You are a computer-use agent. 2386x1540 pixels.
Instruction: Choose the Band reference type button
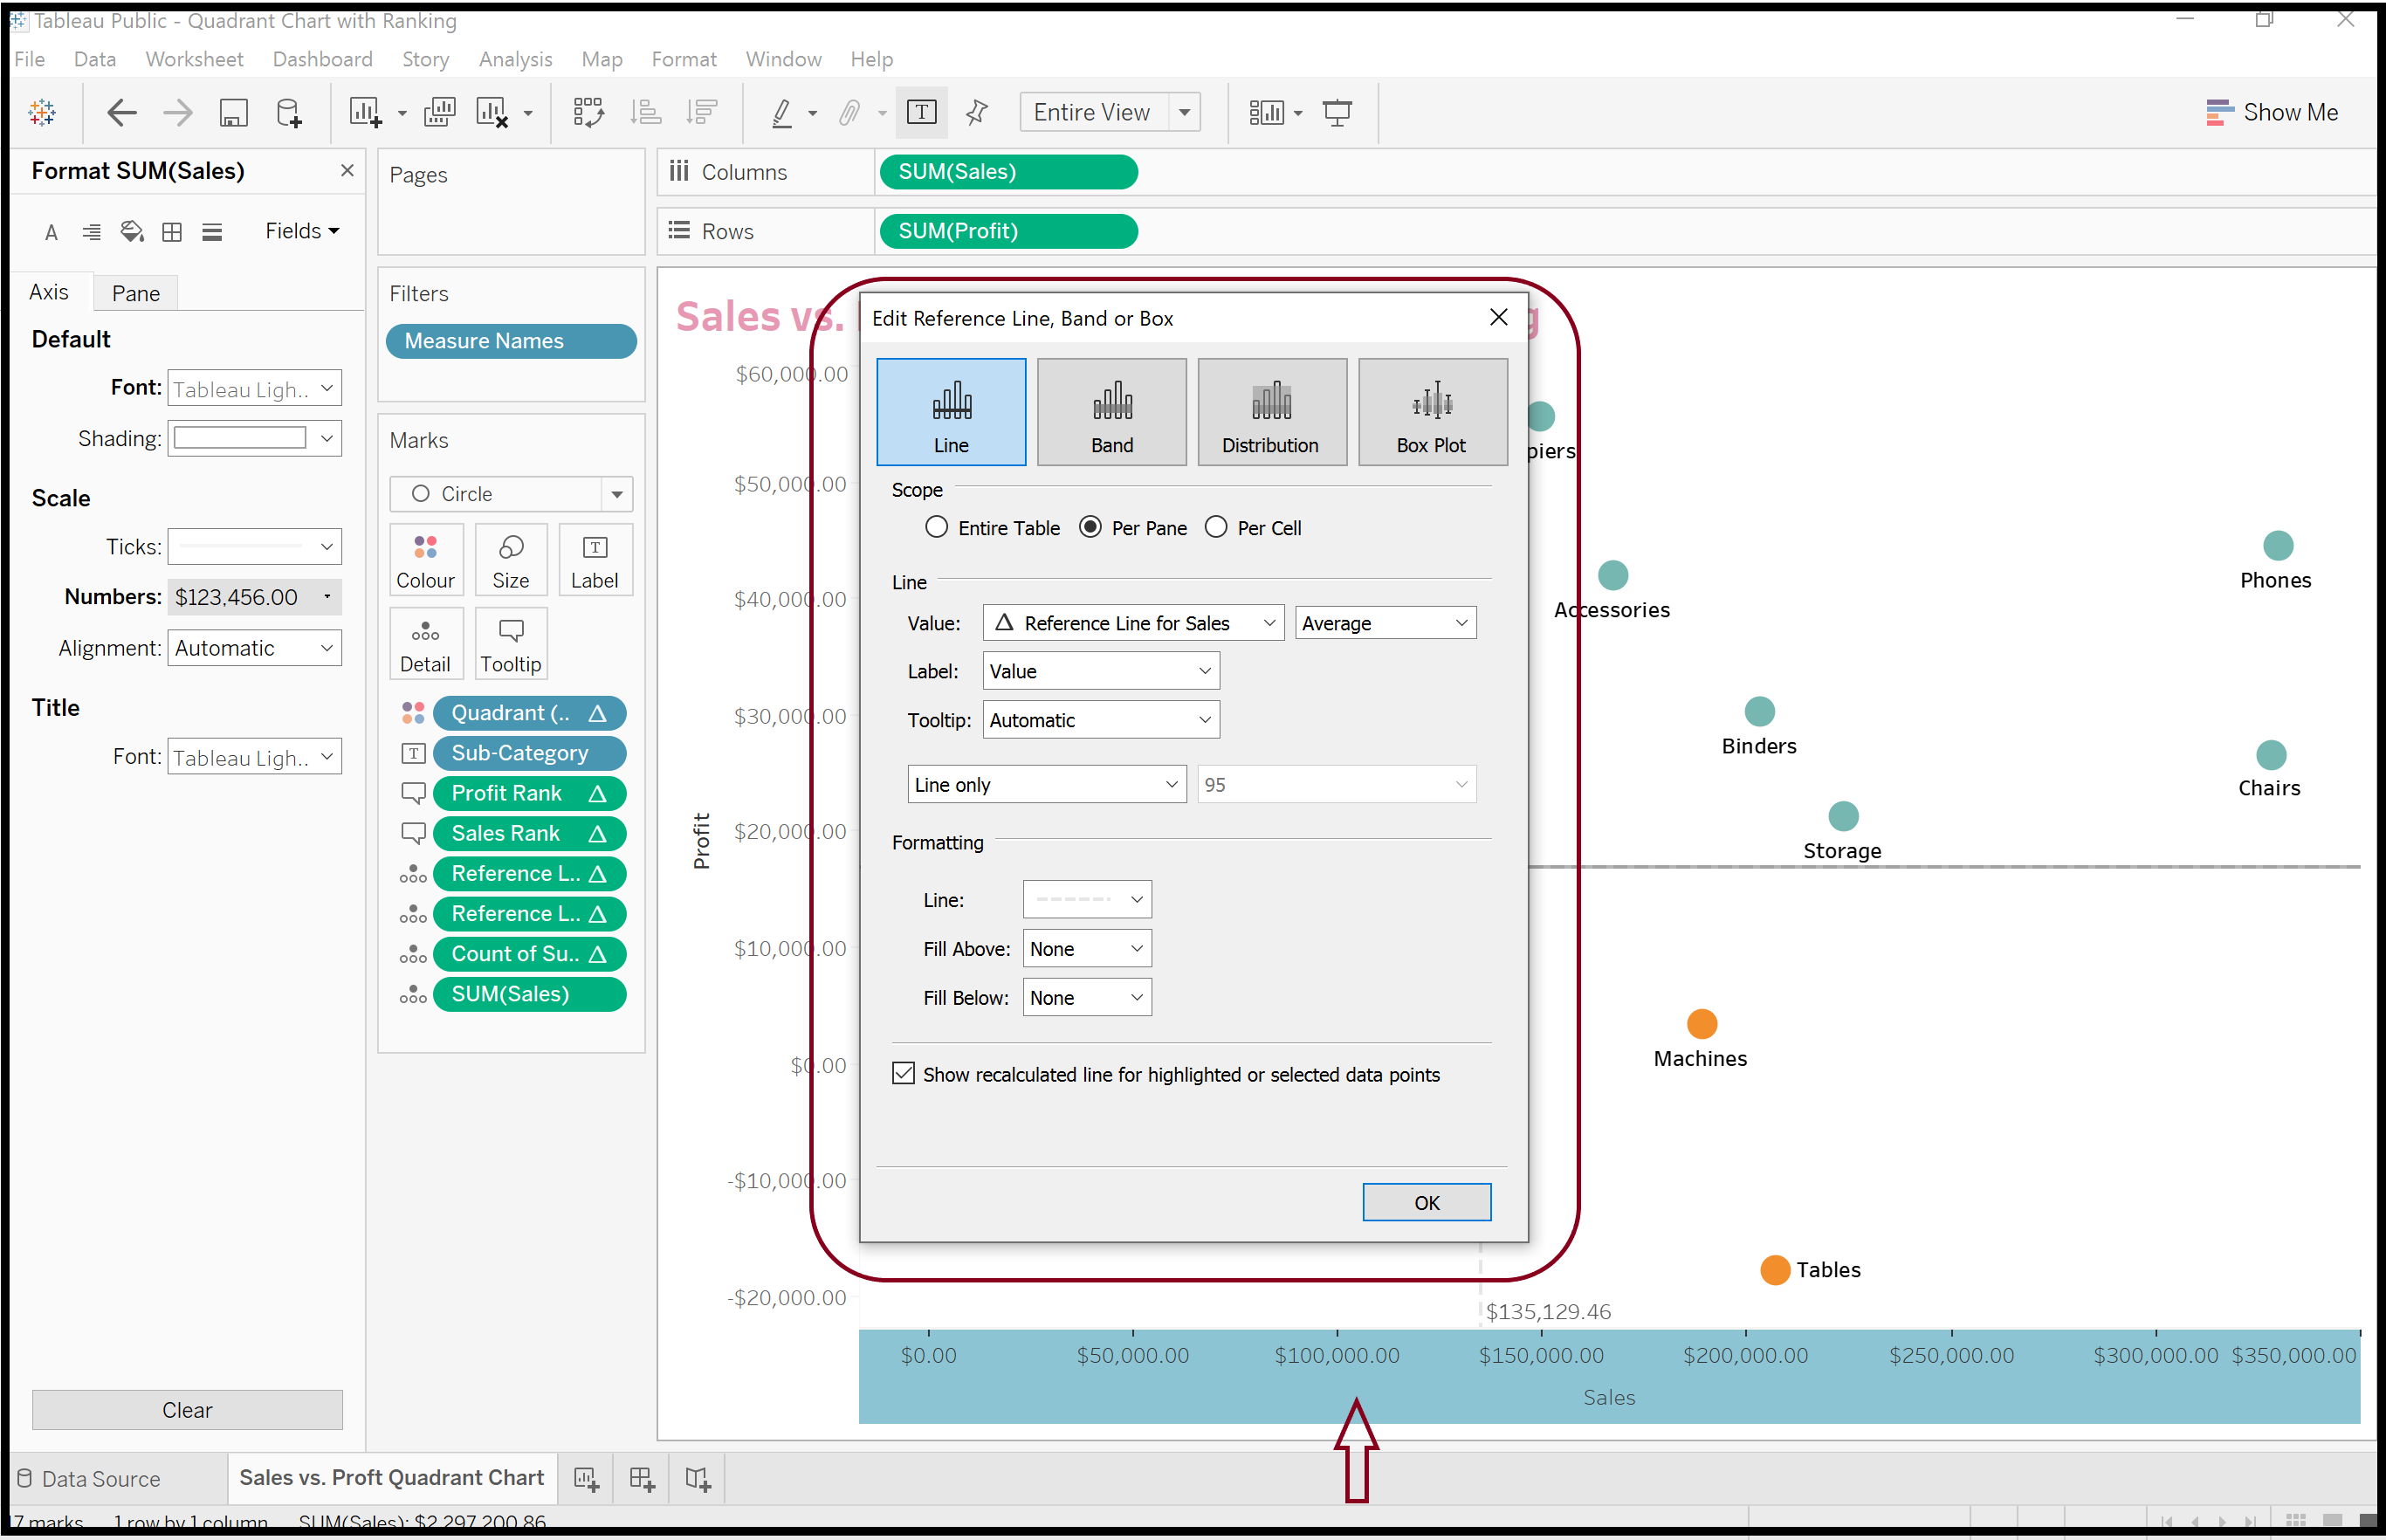coord(1112,412)
